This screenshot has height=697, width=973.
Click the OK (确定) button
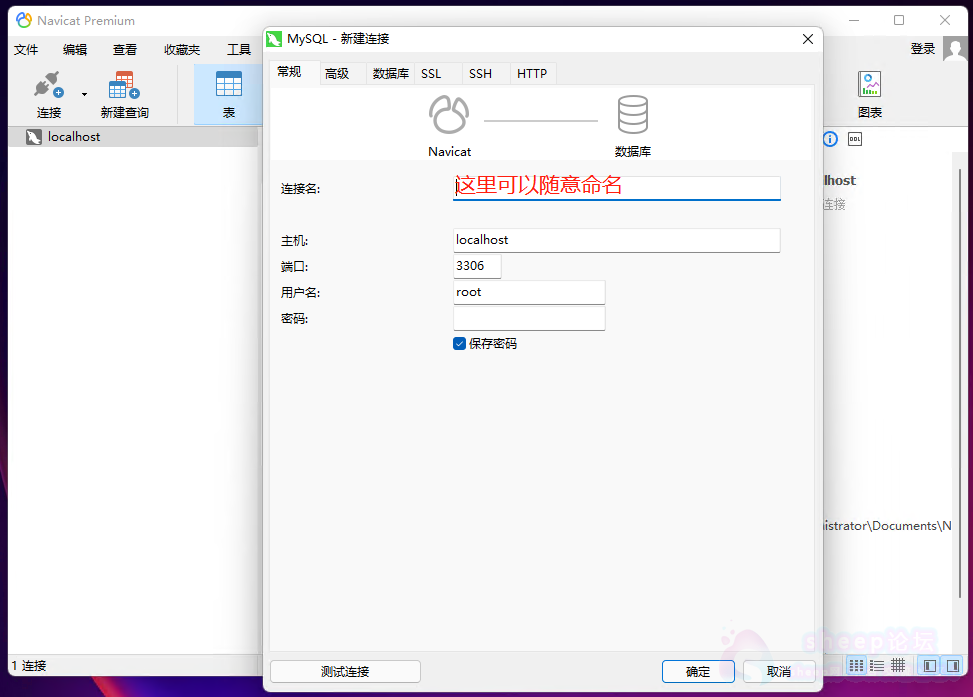[x=698, y=672]
